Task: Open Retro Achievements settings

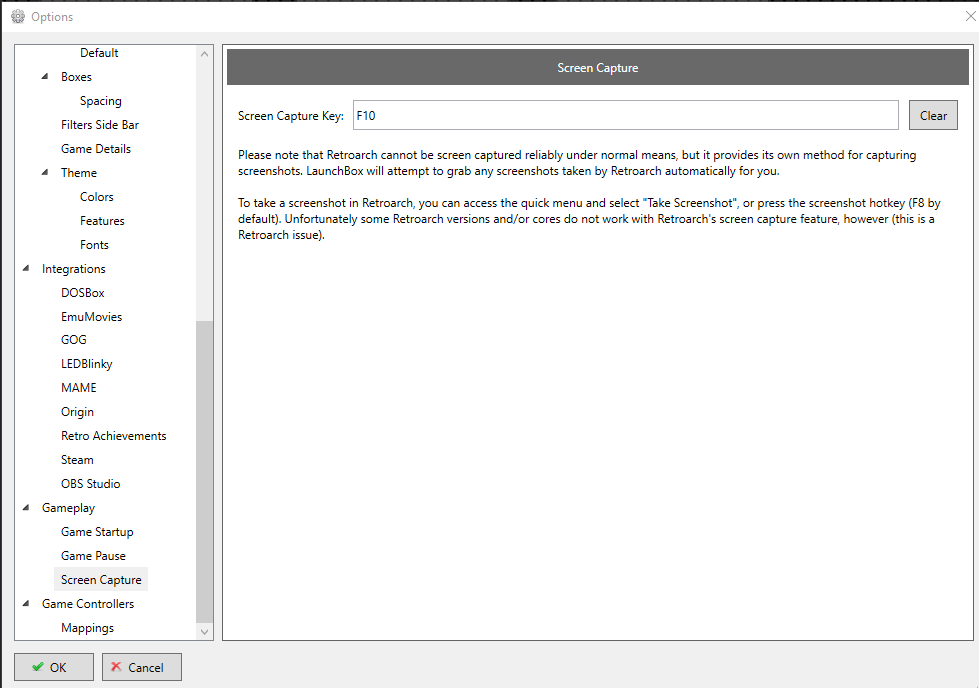Action: click(x=114, y=436)
